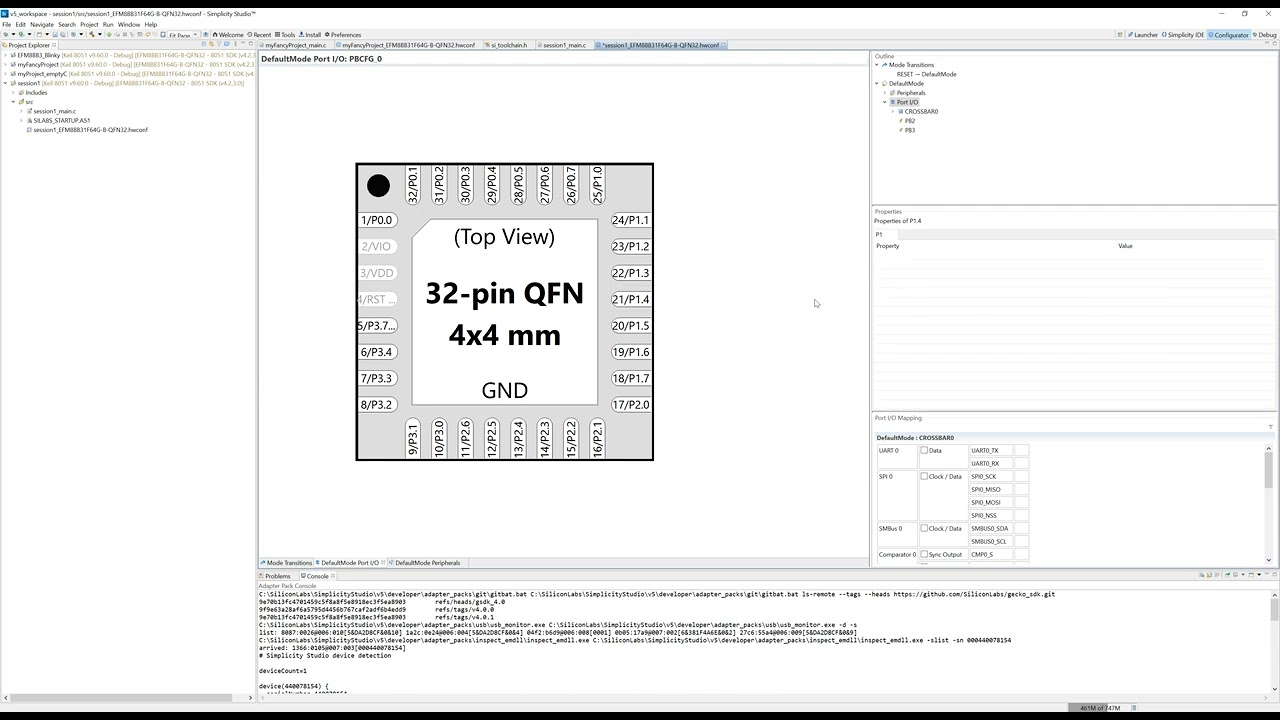1280x720 pixels.
Task: Open the Window menu
Action: click(129, 24)
